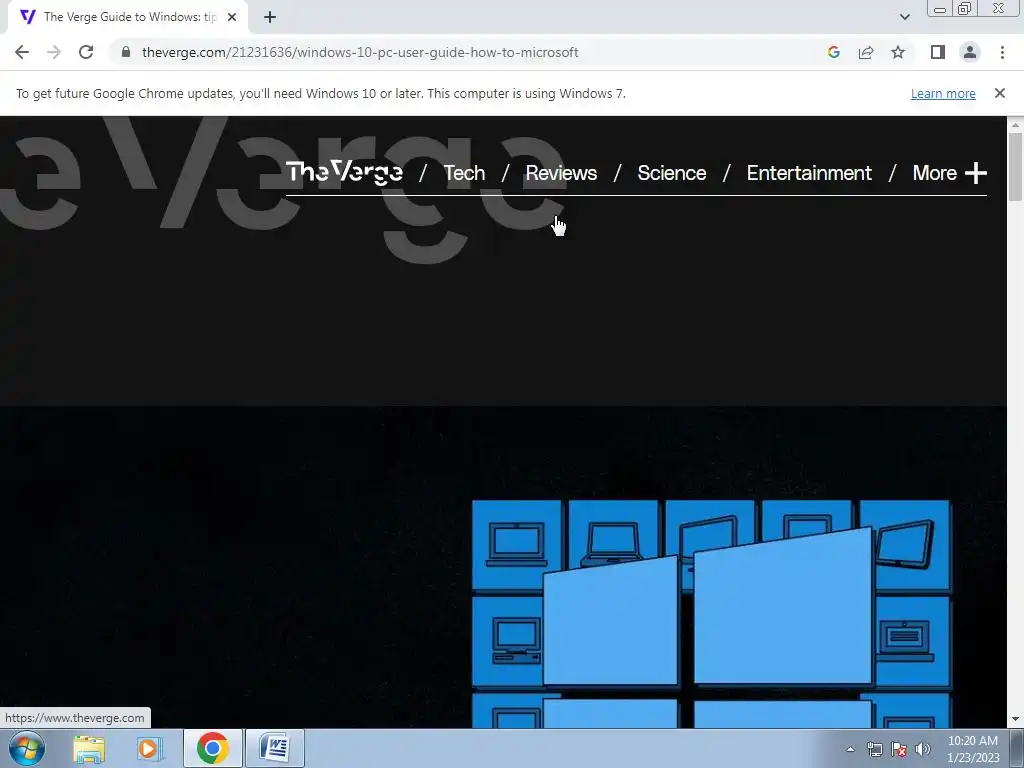Open the Learn more link
This screenshot has height=768, width=1024.
(x=943, y=93)
